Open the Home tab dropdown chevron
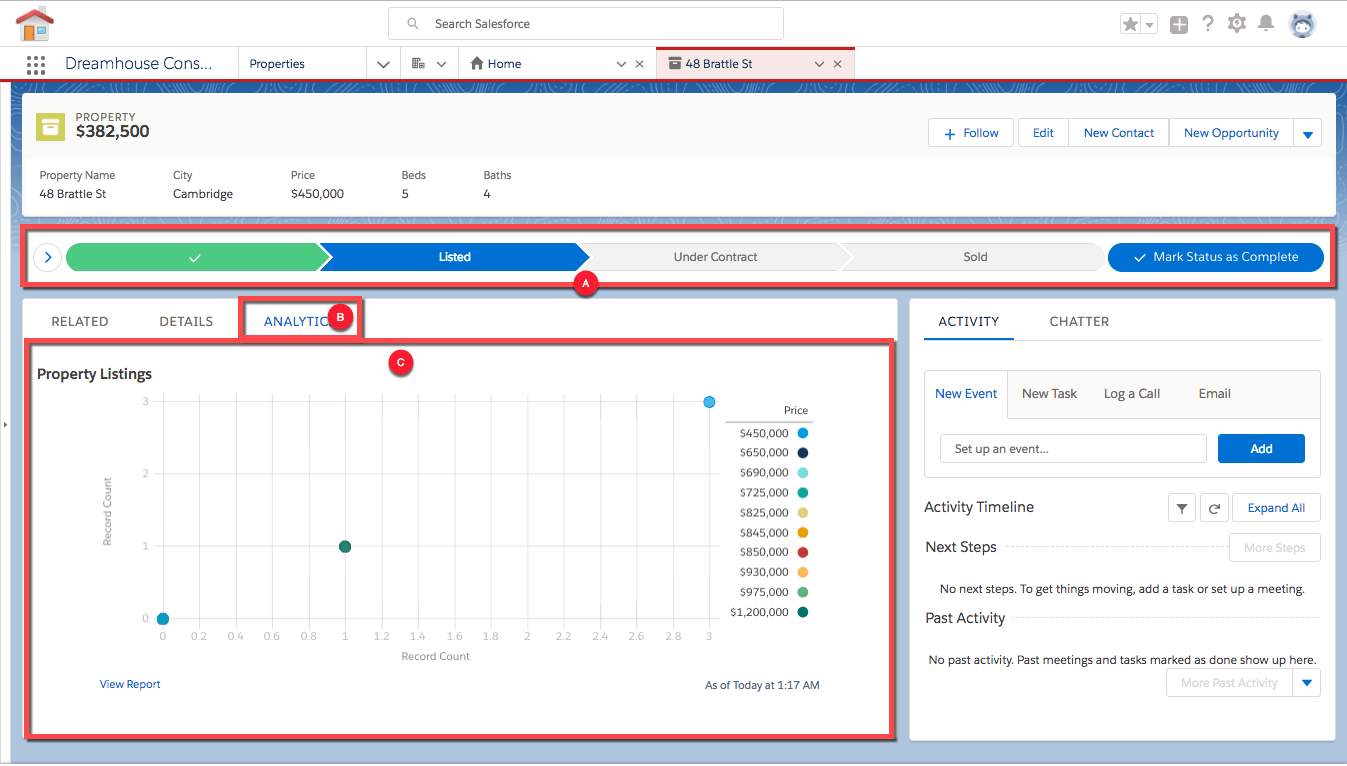The image size is (1347, 766). coord(621,64)
